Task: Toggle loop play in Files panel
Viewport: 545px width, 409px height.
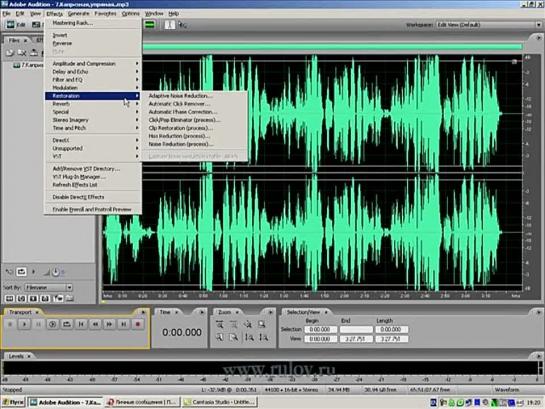Action: click(x=21, y=272)
